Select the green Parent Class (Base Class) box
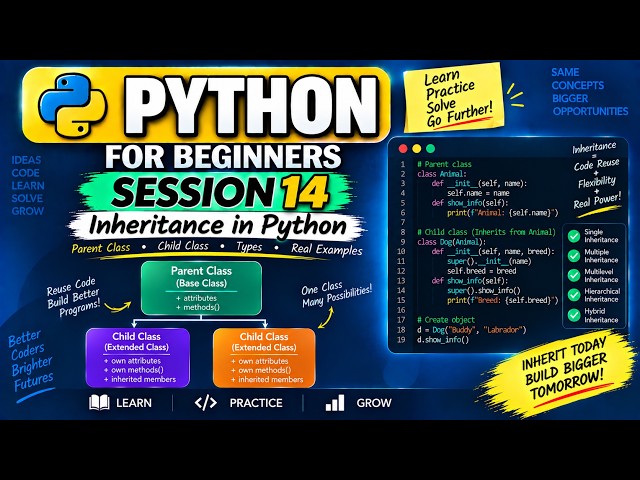 pyautogui.click(x=201, y=288)
